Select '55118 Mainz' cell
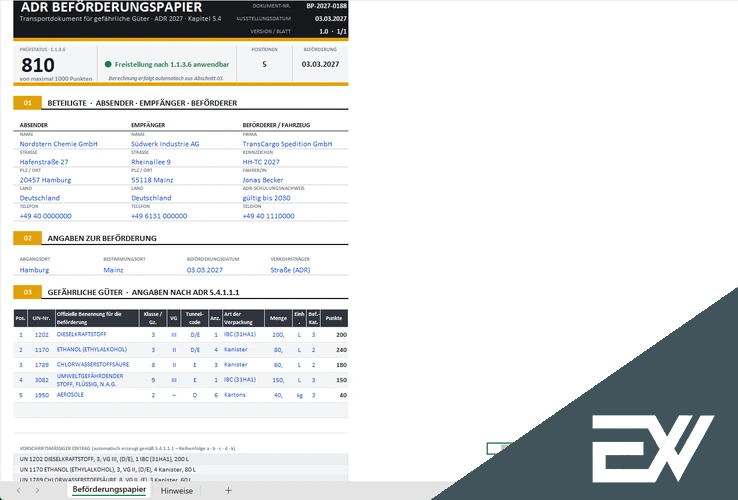 (152, 180)
